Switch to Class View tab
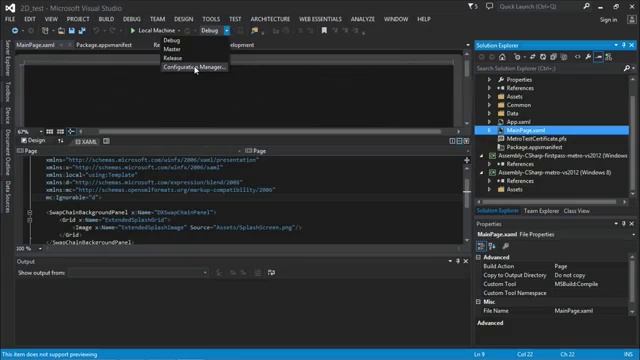 pyautogui.click(x=576, y=211)
